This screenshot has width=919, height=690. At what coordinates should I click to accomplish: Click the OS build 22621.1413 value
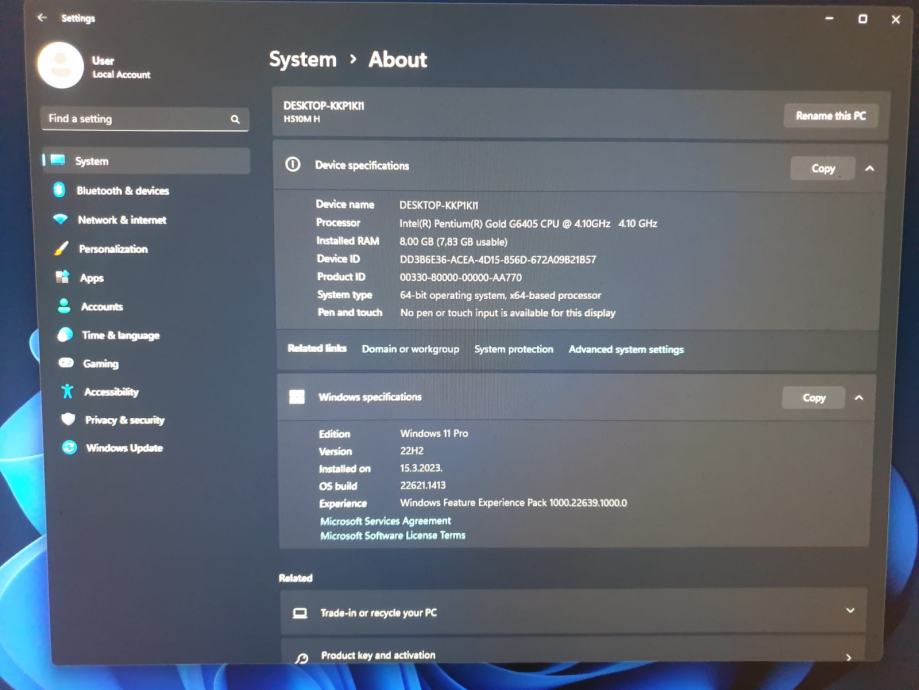pyautogui.click(x=423, y=485)
